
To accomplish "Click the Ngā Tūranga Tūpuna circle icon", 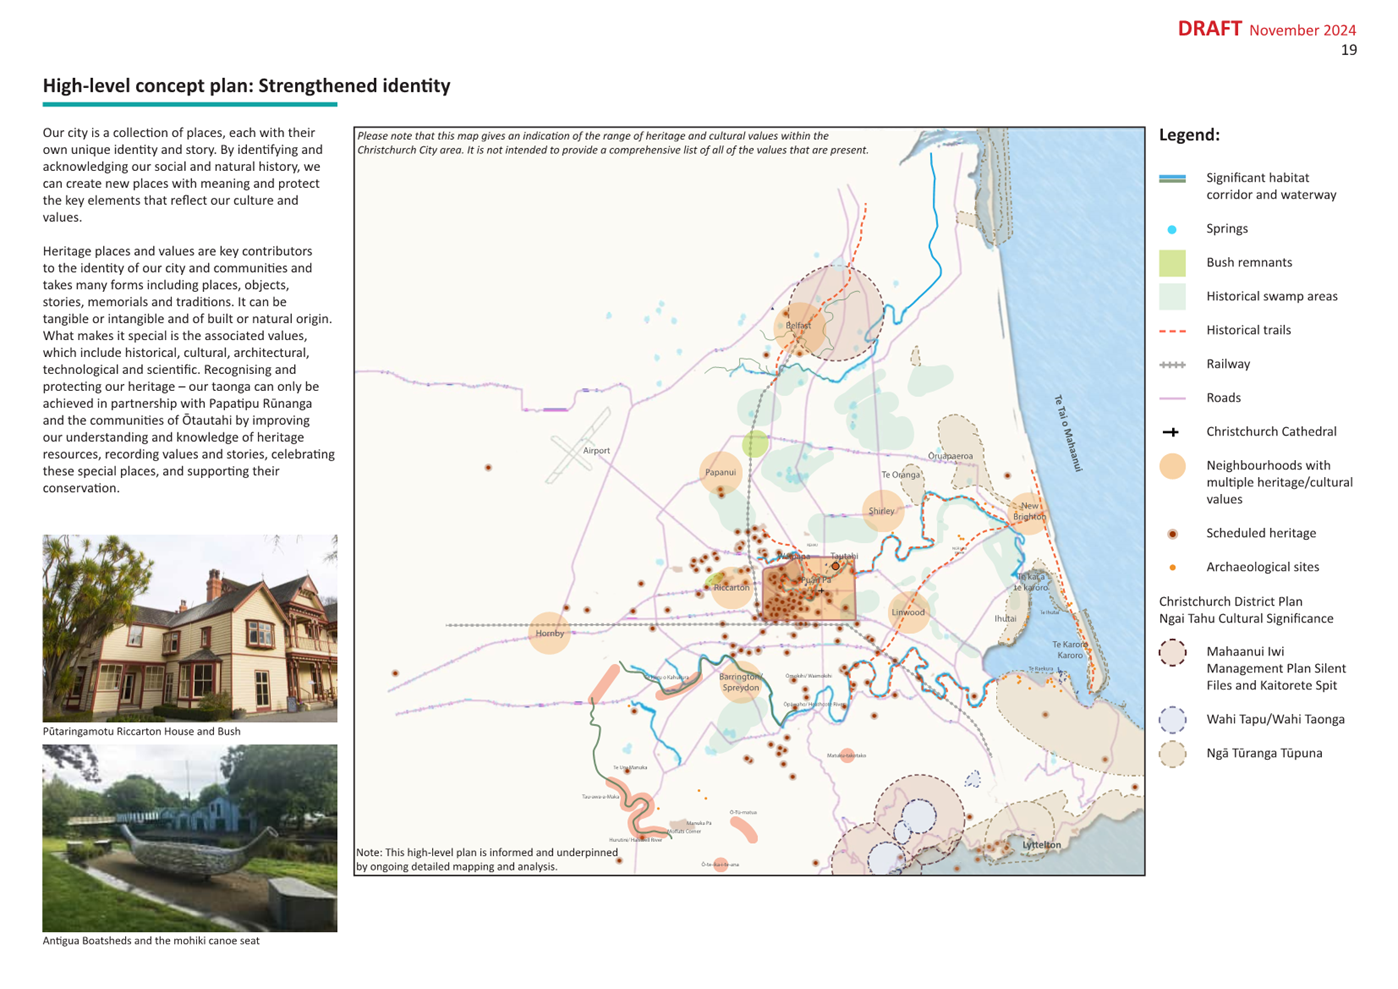I will pos(1172,753).
